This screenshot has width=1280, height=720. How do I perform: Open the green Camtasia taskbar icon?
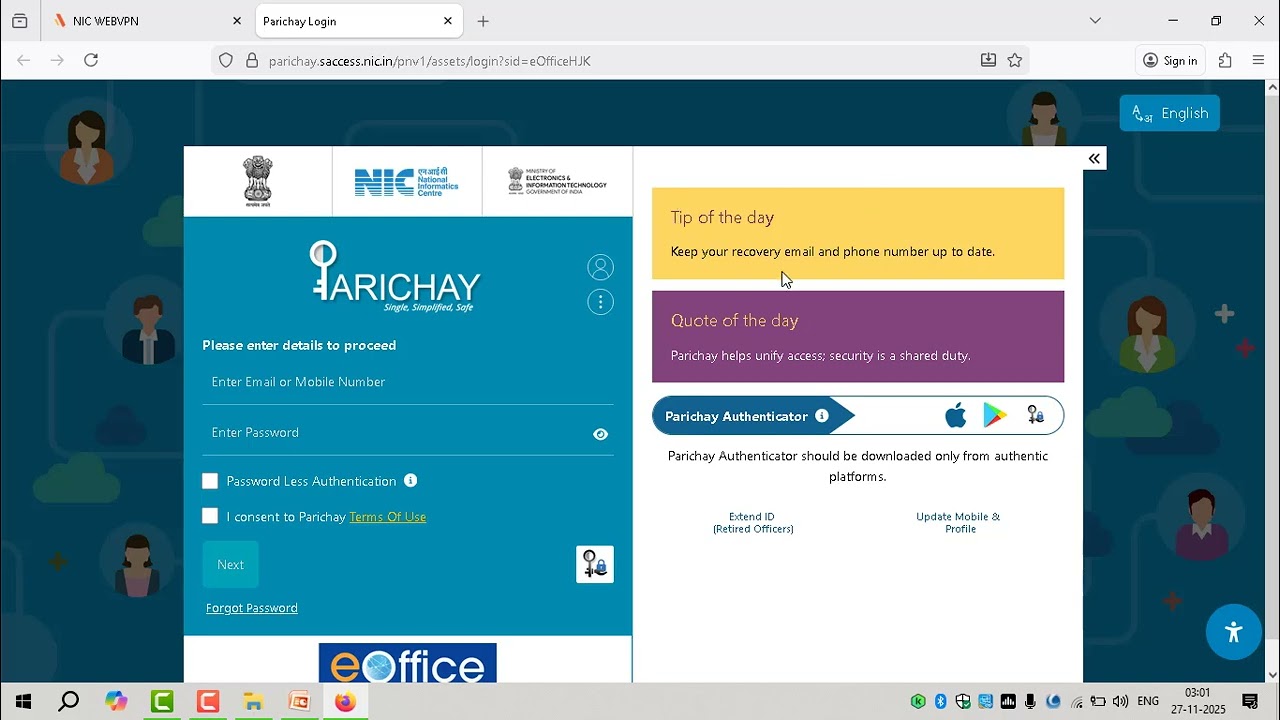162,702
